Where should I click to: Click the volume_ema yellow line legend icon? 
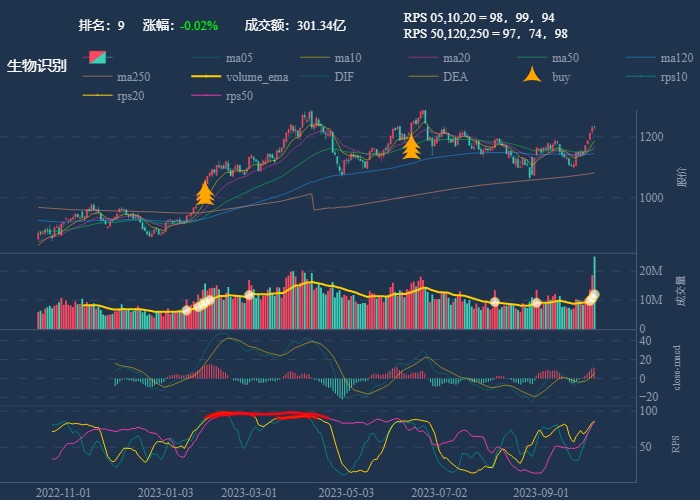(x=207, y=77)
